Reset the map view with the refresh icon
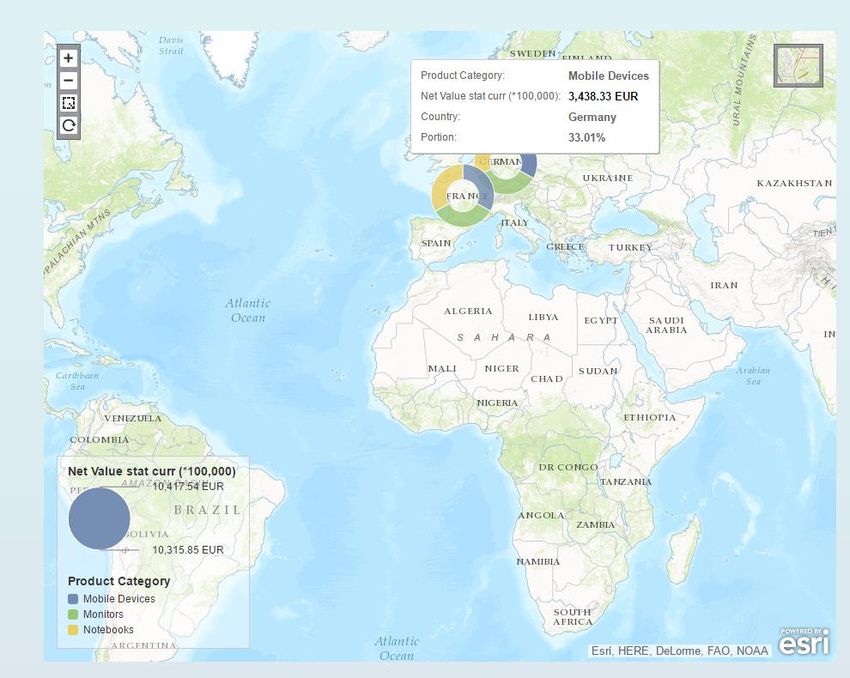850x678 pixels. (x=69, y=126)
